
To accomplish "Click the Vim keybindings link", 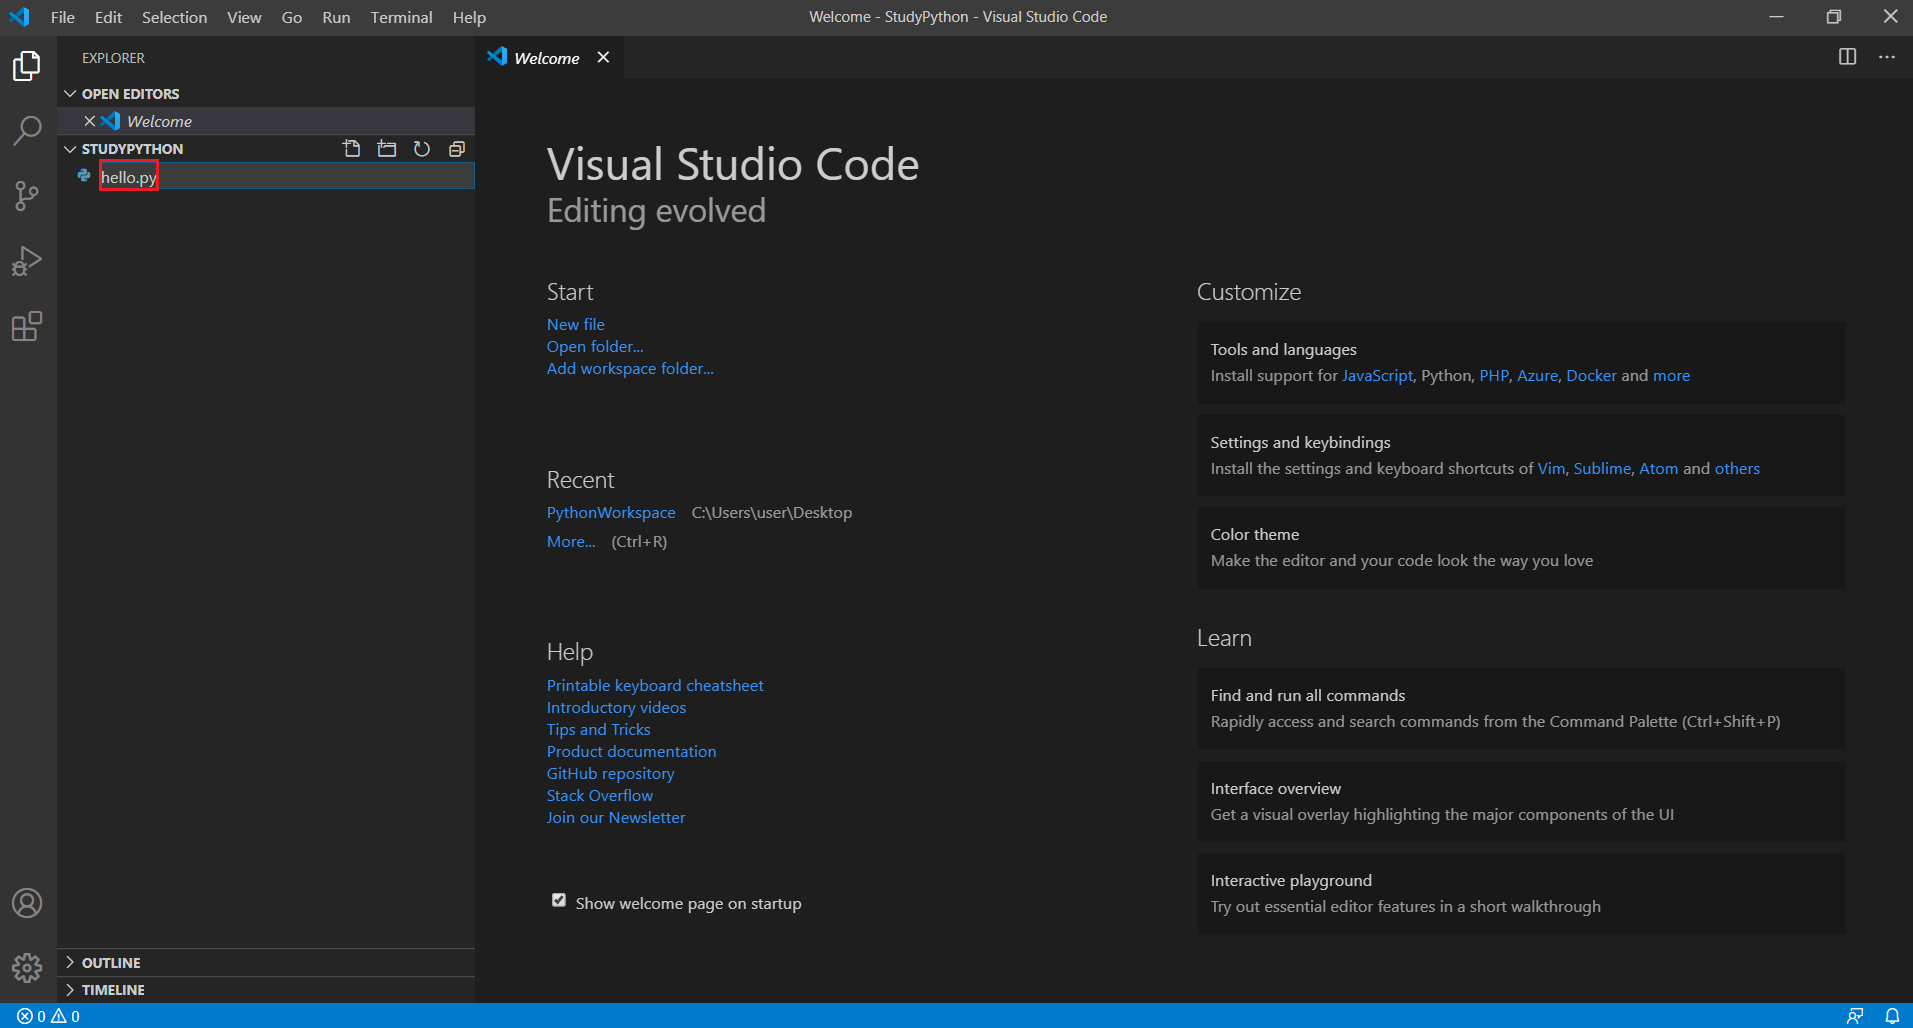I will [x=1551, y=468].
